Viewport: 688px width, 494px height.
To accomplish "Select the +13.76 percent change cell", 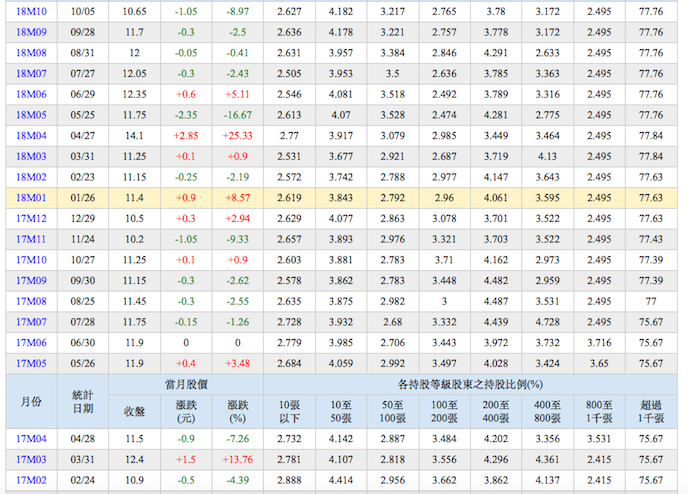I will click(237, 459).
